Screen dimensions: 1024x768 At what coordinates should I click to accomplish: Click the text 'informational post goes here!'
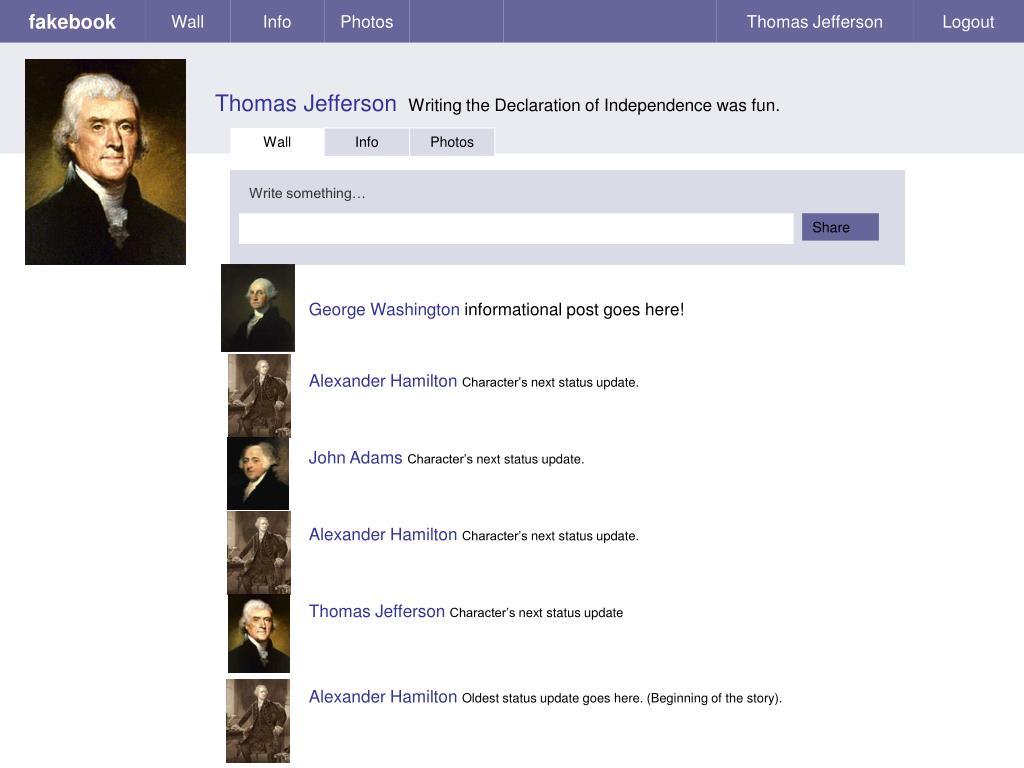tap(574, 310)
